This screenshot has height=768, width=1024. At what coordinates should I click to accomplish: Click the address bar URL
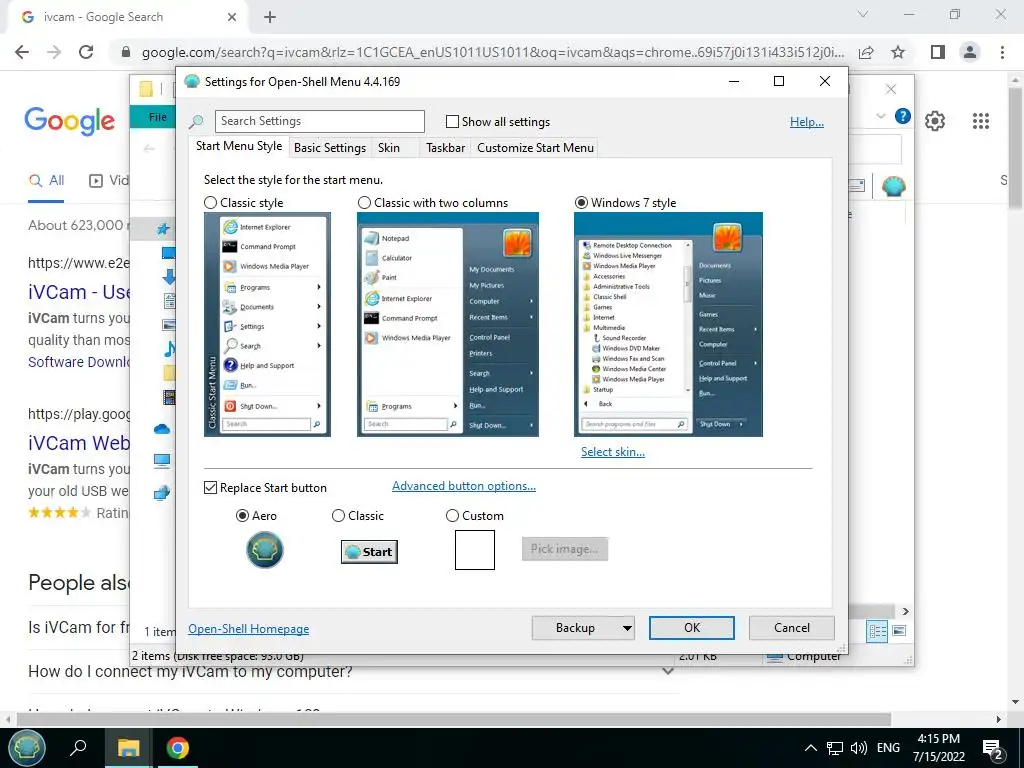(492, 52)
